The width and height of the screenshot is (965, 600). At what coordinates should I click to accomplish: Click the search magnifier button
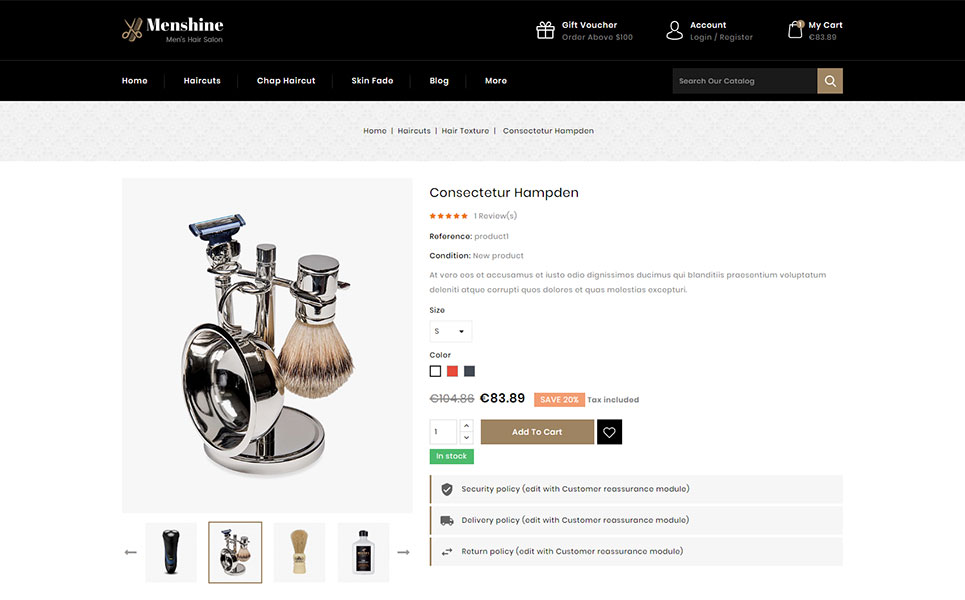[830, 81]
